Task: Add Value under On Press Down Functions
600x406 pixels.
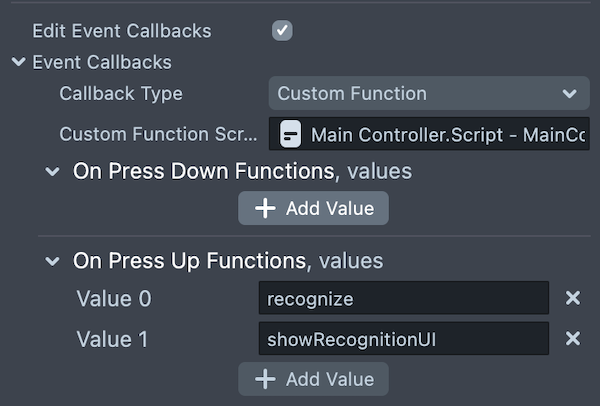Action: (x=313, y=208)
